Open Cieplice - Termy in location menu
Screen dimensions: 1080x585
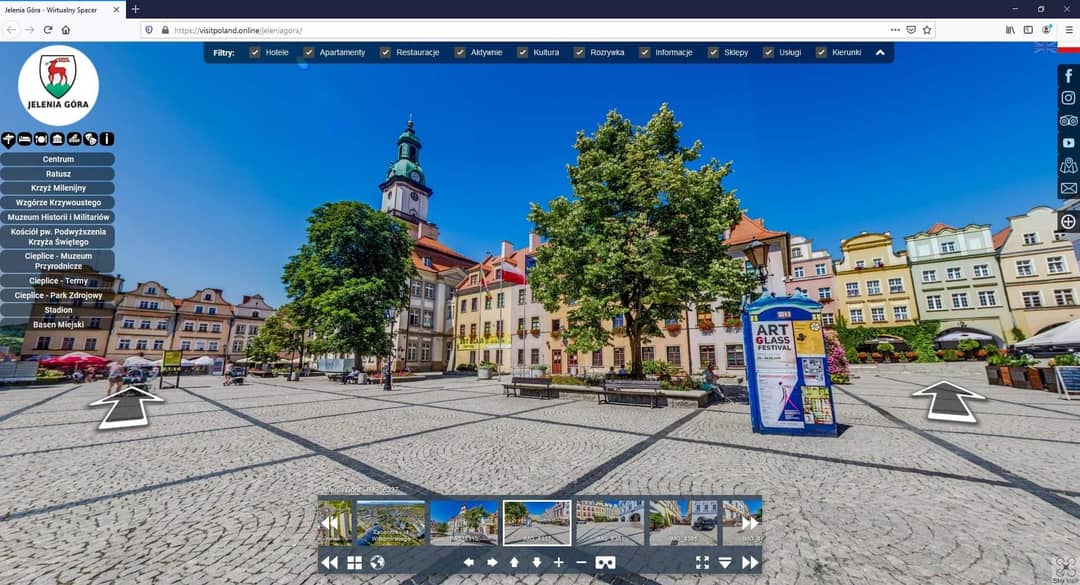(58, 281)
